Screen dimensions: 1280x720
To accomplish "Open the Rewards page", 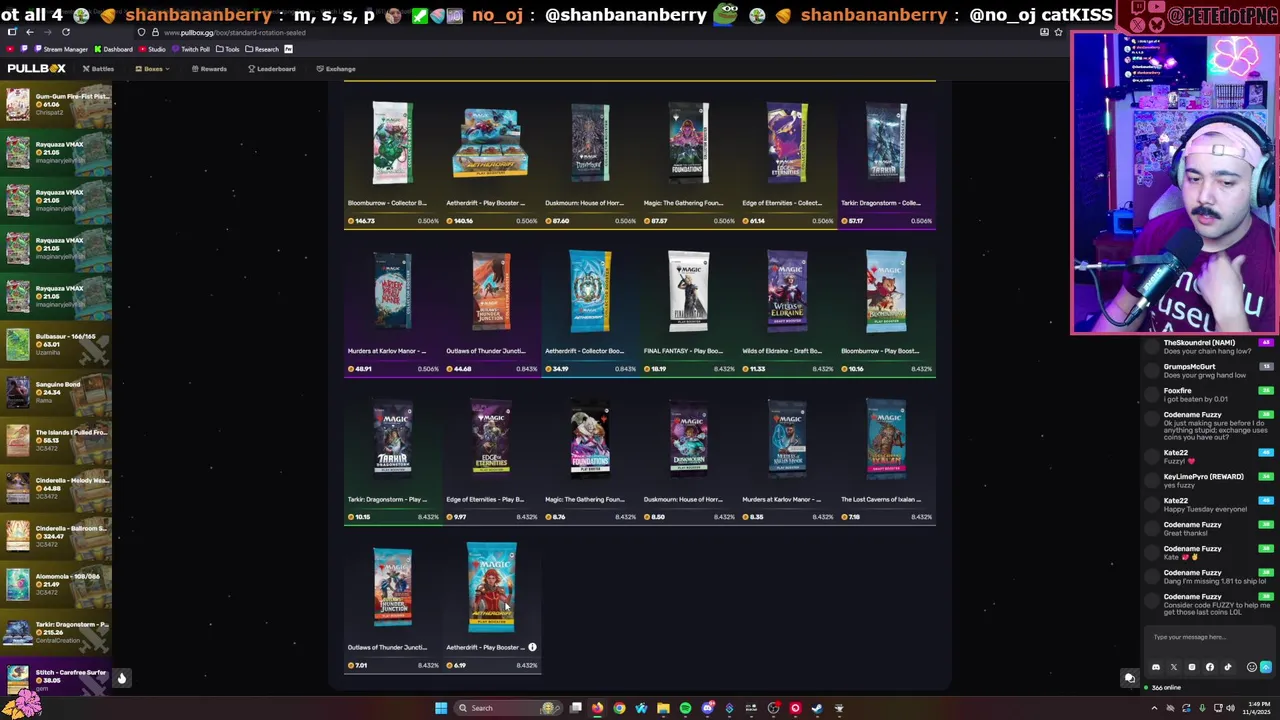I will [x=209, y=69].
